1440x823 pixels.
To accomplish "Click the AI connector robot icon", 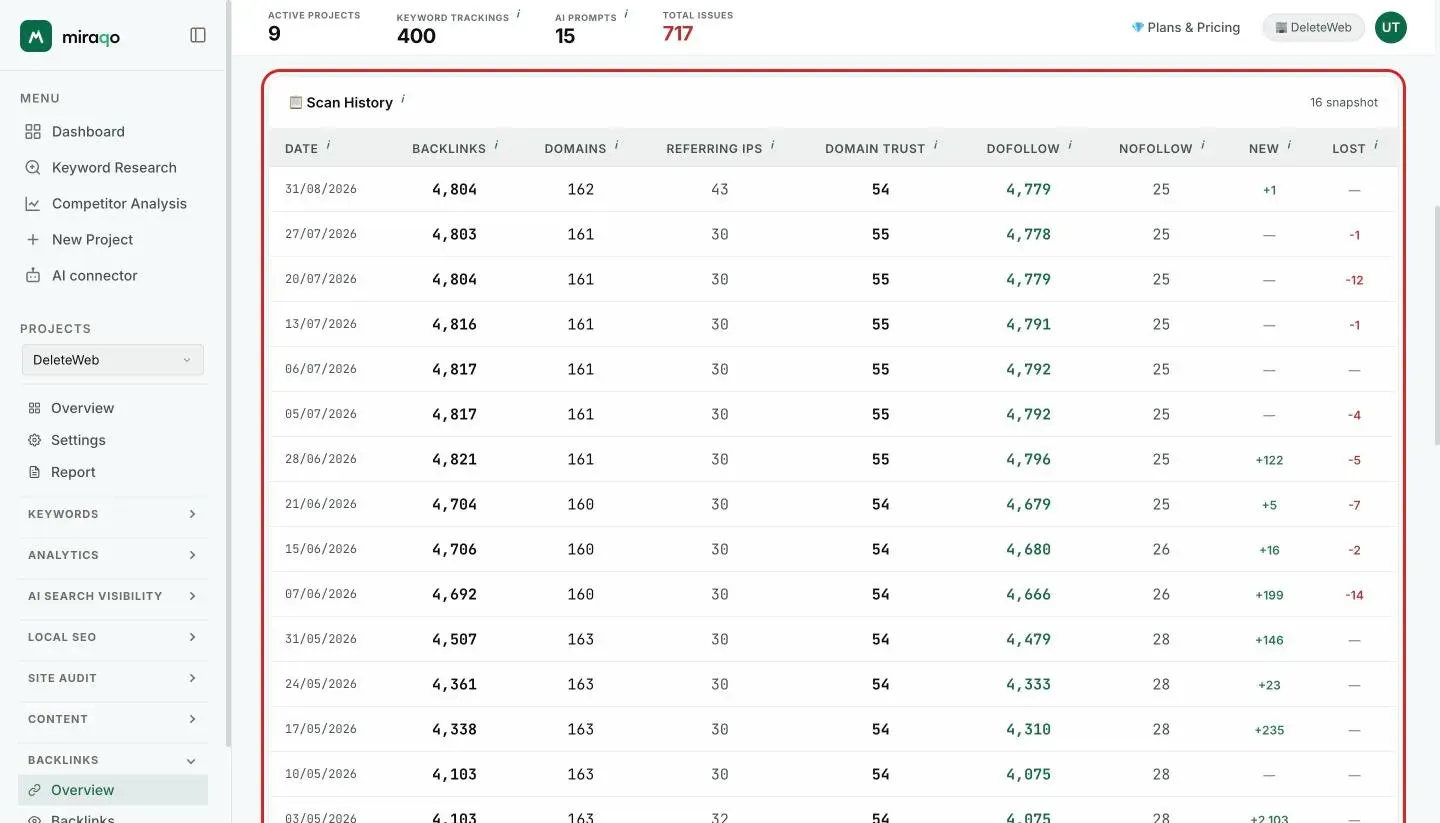I will point(33,276).
